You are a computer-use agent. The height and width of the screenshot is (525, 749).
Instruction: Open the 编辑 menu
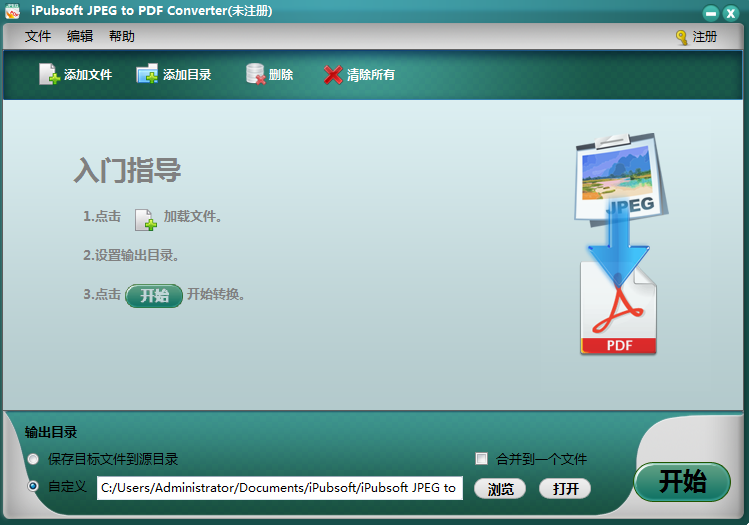tap(80, 36)
